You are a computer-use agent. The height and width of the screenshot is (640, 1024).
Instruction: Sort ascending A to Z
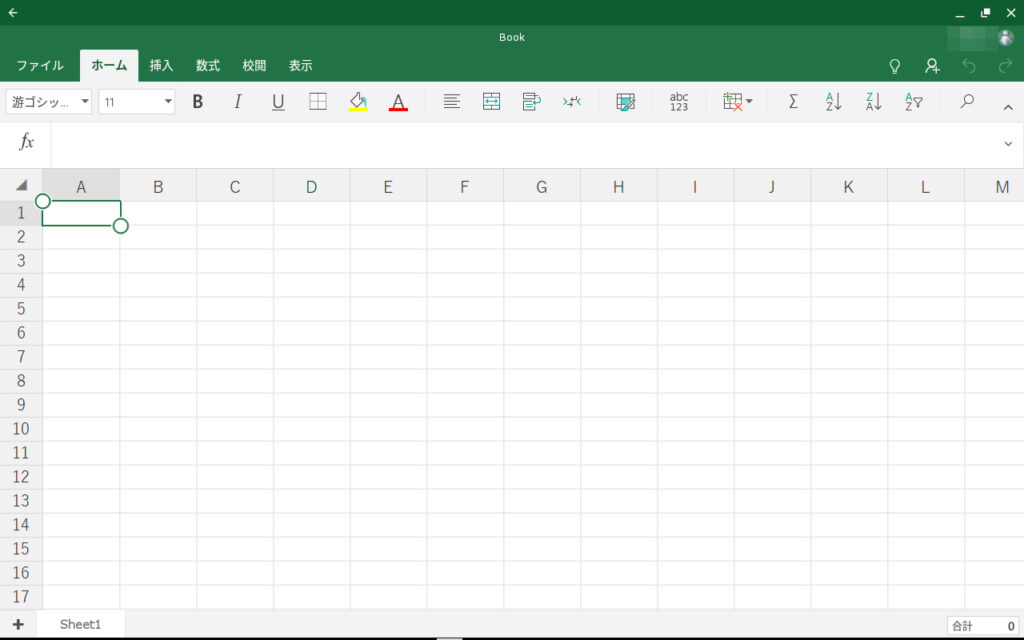833,101
